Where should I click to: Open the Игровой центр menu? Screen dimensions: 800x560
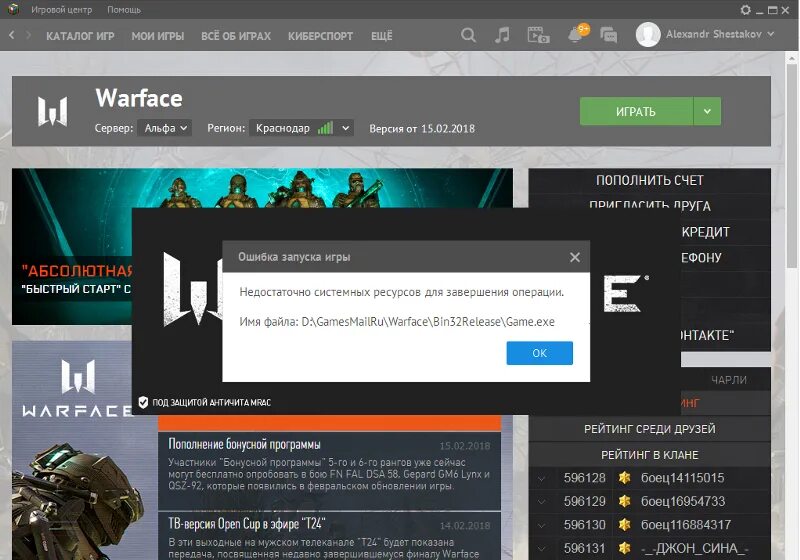(62, 10)
